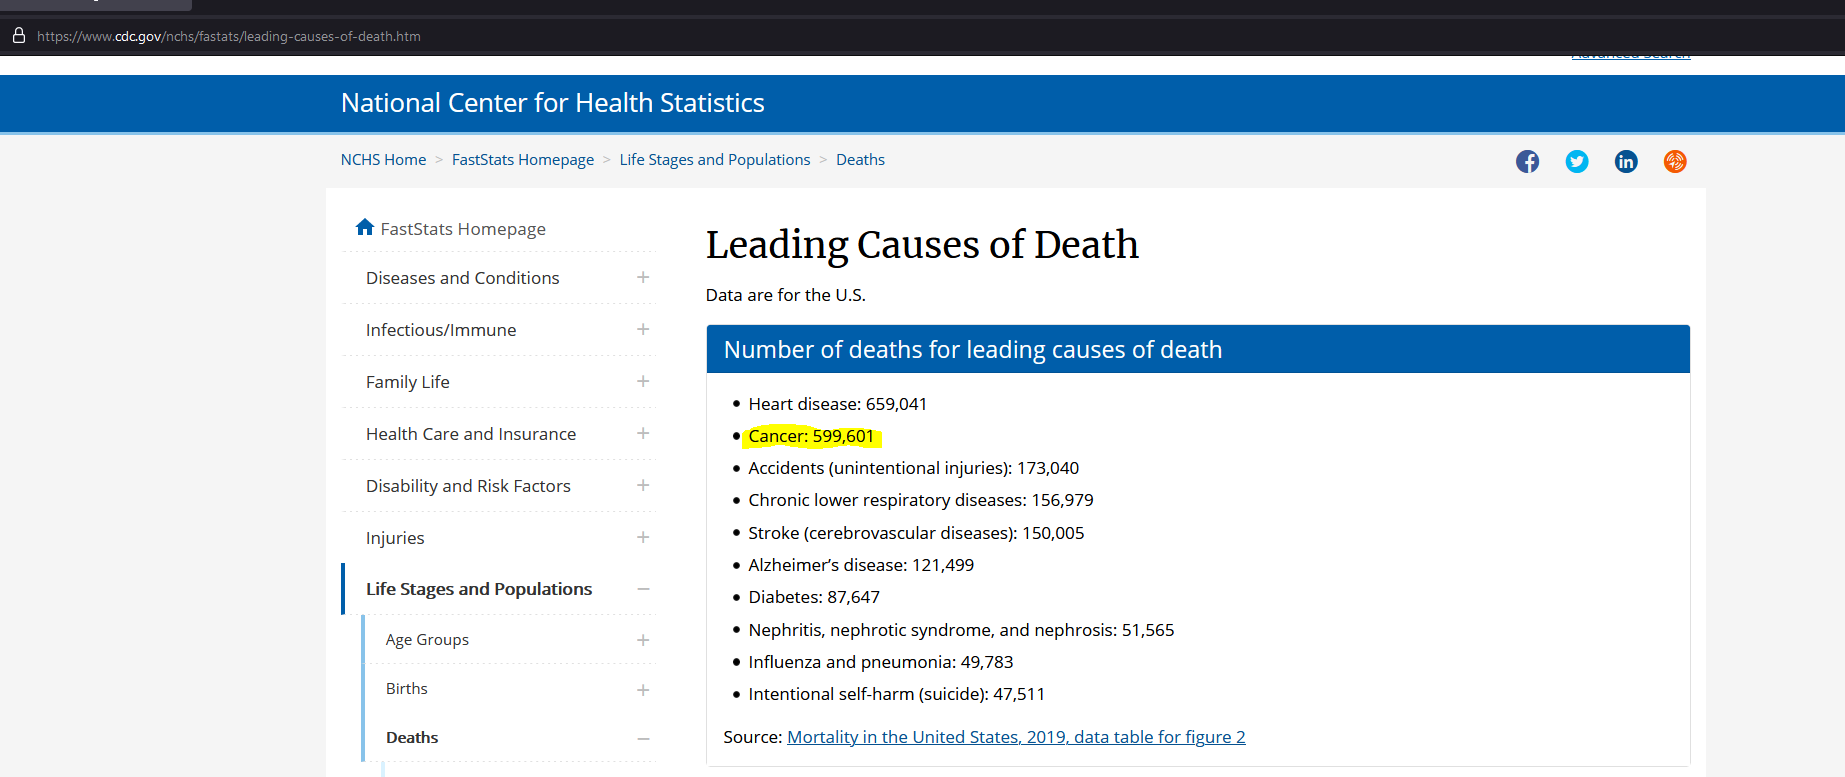The image size is (1845, 777).
Task: Click Intentional self-harm (suicide): 47,511 entry
Action: point(897,694)
